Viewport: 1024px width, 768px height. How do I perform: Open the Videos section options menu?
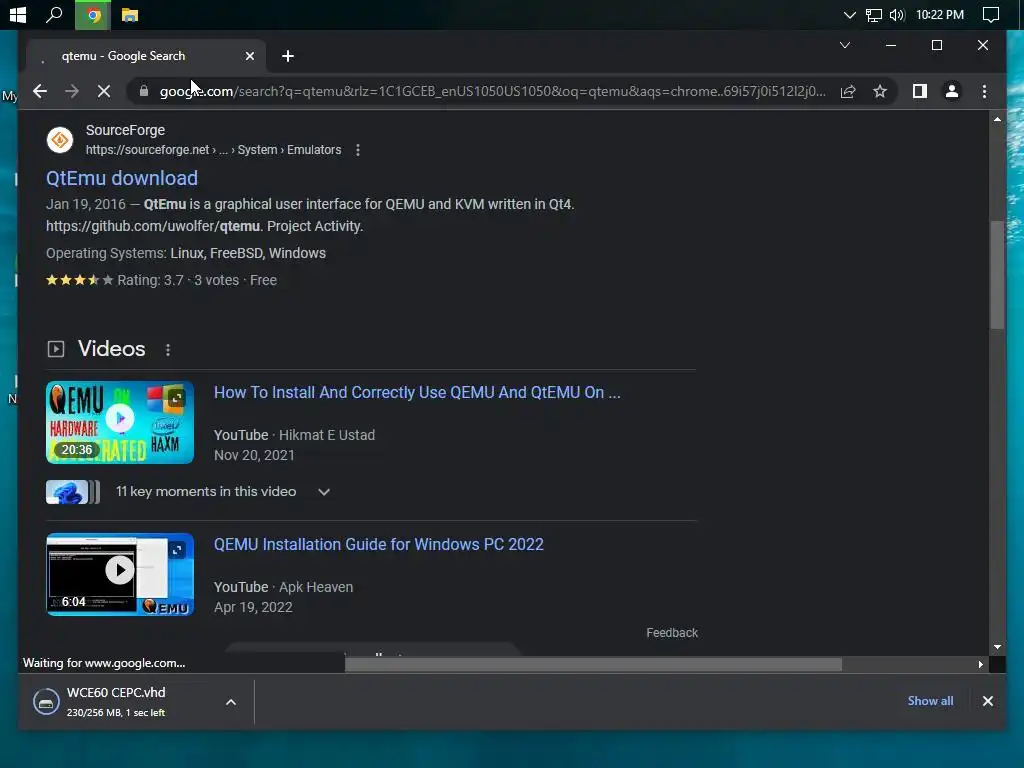[x=168, y=350]
